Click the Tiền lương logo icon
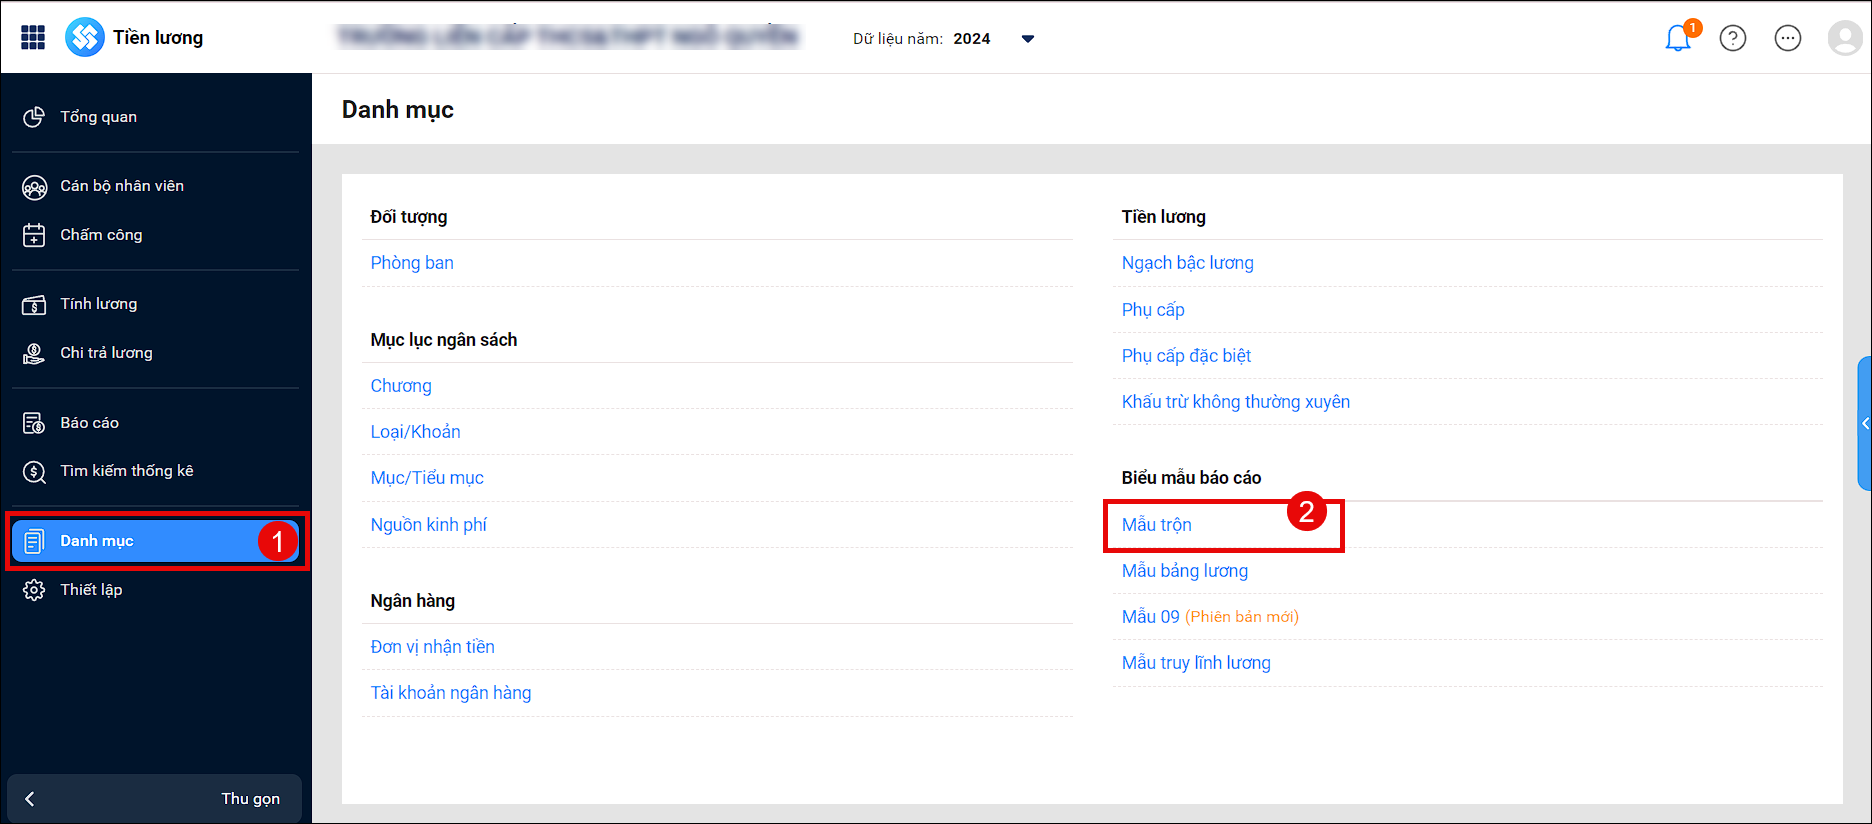 pos(85,37)
